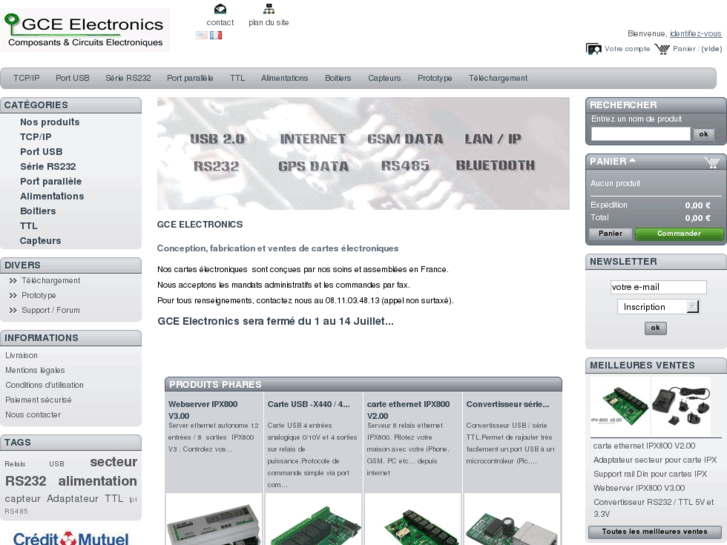Click the alimentation tag
Viewport: 727px width, 545px height.
[x=97, y=481]
